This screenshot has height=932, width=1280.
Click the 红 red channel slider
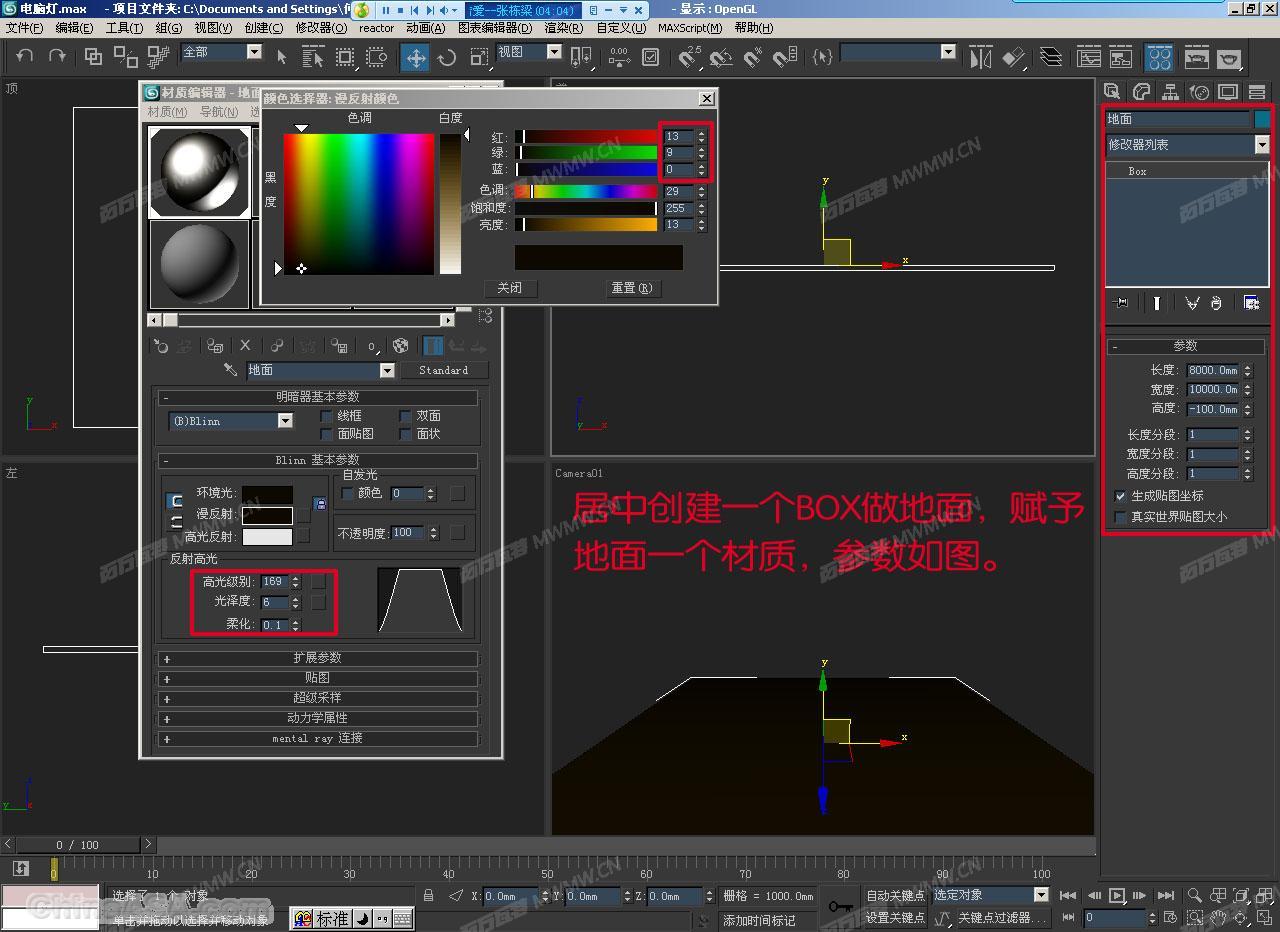(586, 137)
